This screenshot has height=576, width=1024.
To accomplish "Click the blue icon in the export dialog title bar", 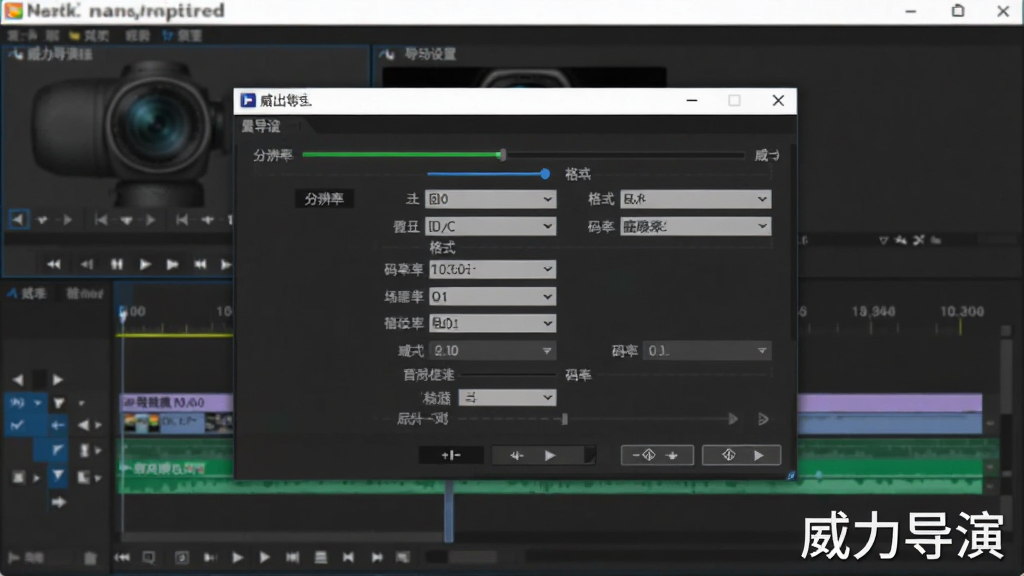I will coord(248,100).
